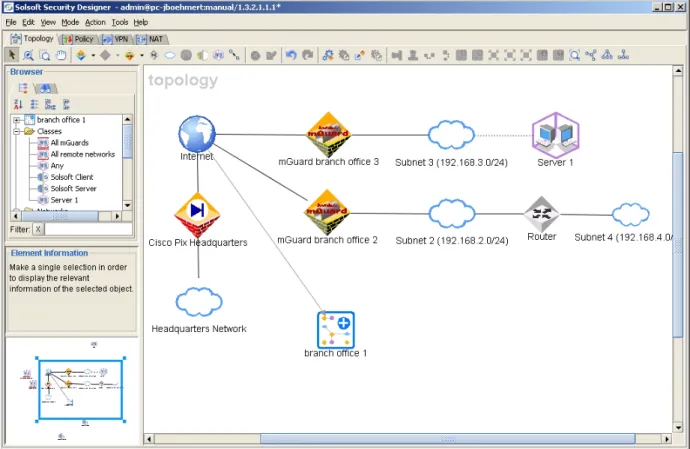Apply the last hierarchy layout icon
Viewport: 690px width, 449px height.
click(623, 55)
